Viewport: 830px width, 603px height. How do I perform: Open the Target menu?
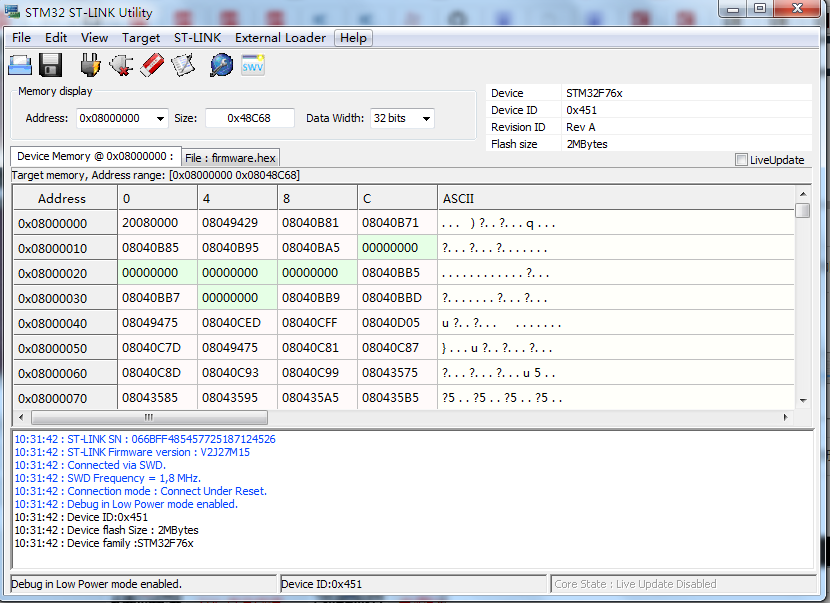click(x=141, y=38)
